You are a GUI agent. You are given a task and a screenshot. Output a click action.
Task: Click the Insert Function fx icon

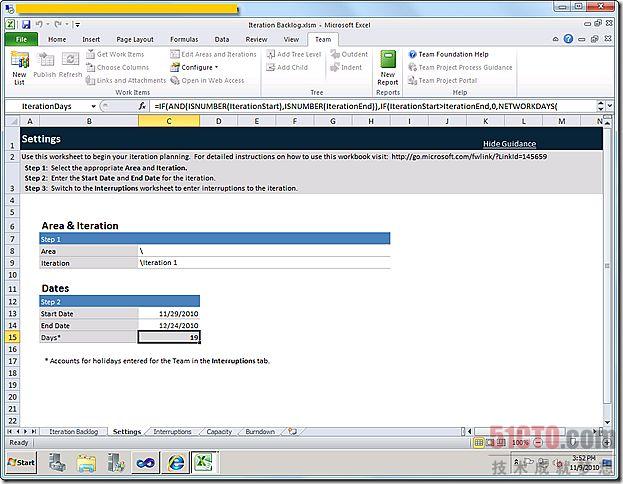[142, 106]
